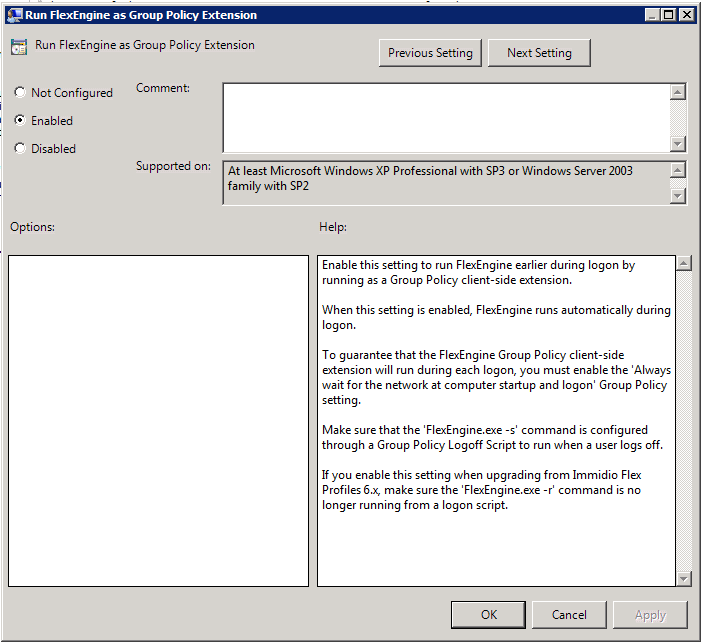The width and height of the screenshot is (704, 644).
Task: Cancel the policy dialog
Action: pos(569,614)
